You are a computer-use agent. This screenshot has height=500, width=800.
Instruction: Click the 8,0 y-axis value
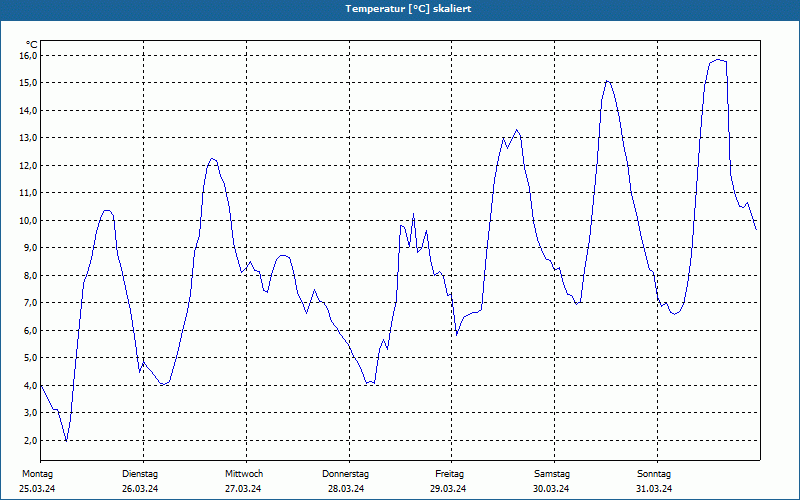(x=31, y=276)
